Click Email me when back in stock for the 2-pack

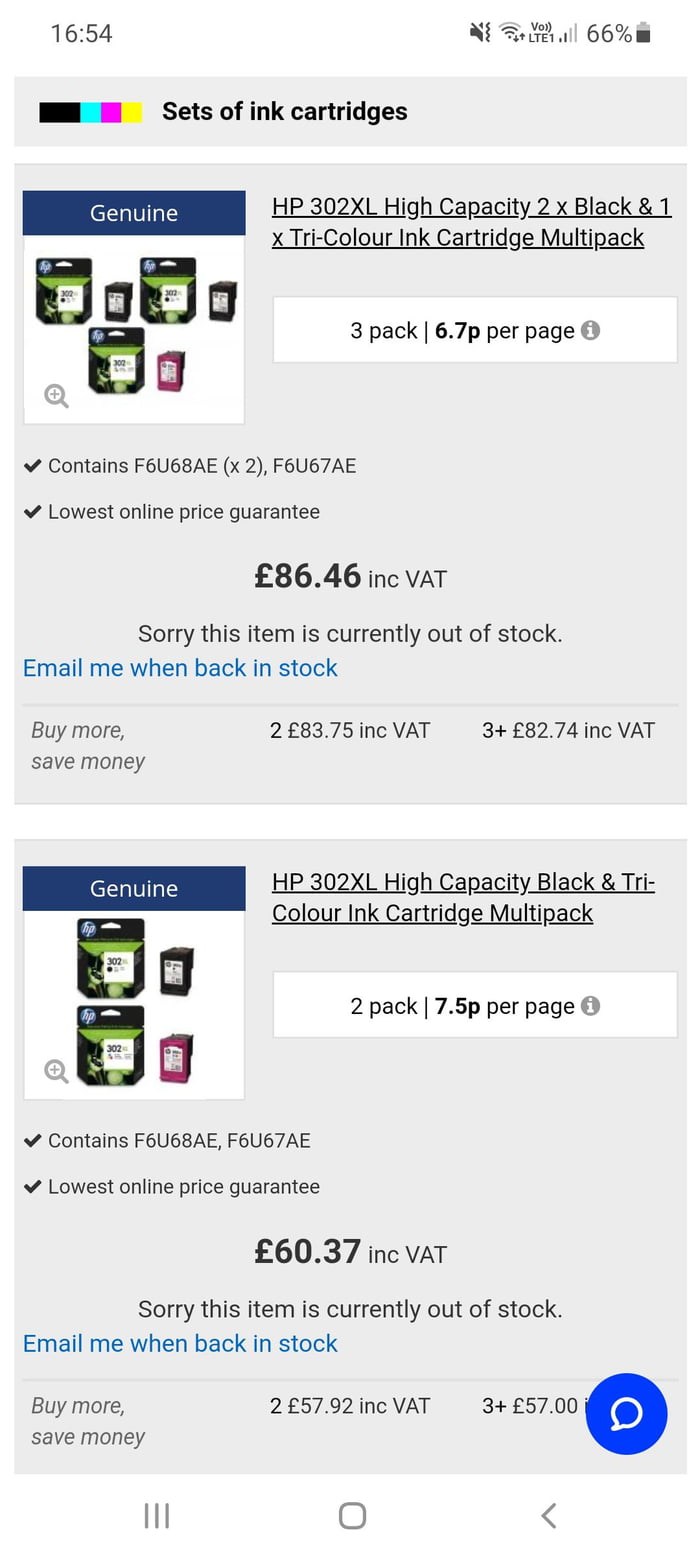180,1343
